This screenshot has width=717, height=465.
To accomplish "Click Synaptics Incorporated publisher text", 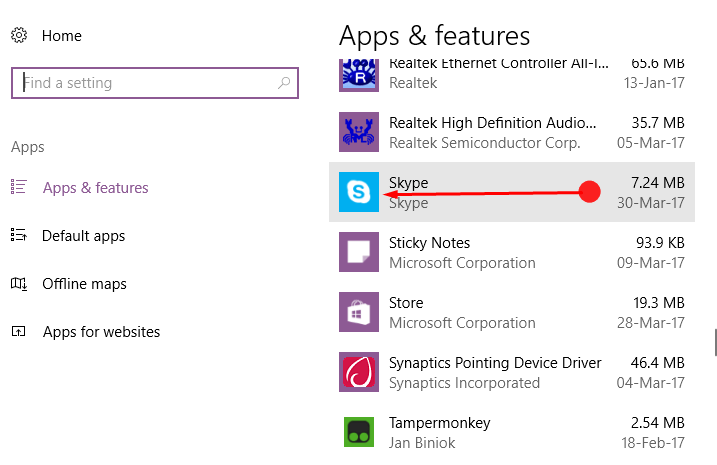I will click(x=464, y=383).
